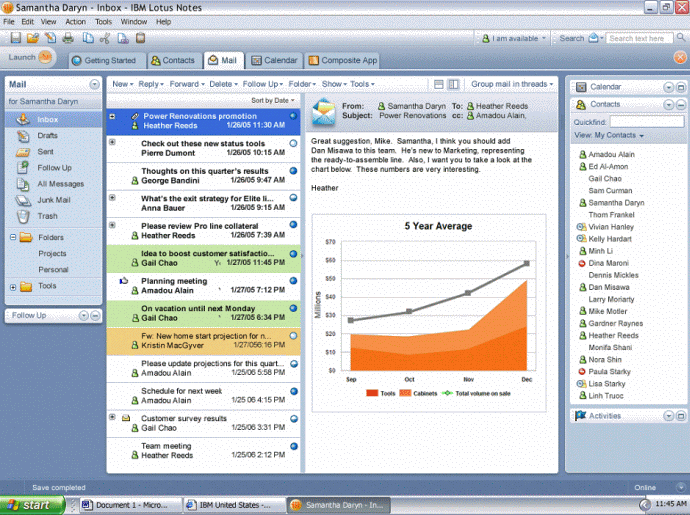Open the Reply dropdown menu
The width and height of the screenshot is (690, 515).
(x=150, y=84)
